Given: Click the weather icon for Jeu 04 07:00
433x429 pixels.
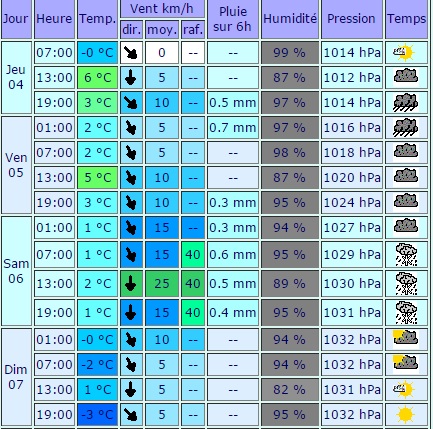Looking at the screenshot, I should (404, 53).
